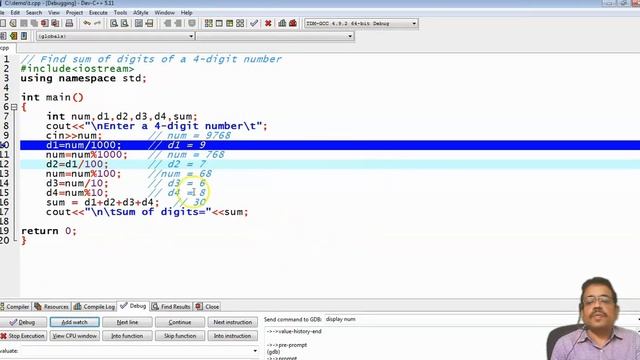Click the Compile four-squares icon

coord(209,23)
